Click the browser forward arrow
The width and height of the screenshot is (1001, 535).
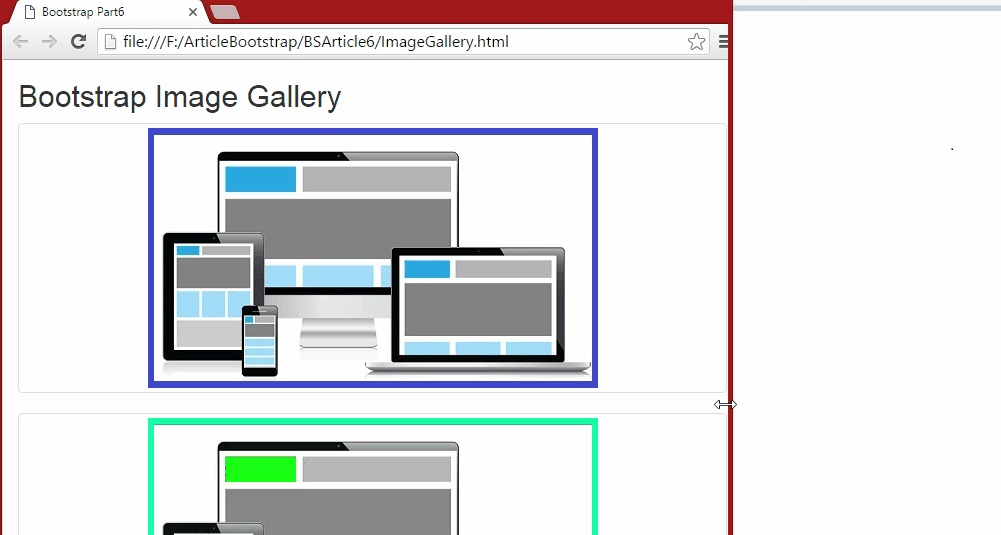coord(49,42)
